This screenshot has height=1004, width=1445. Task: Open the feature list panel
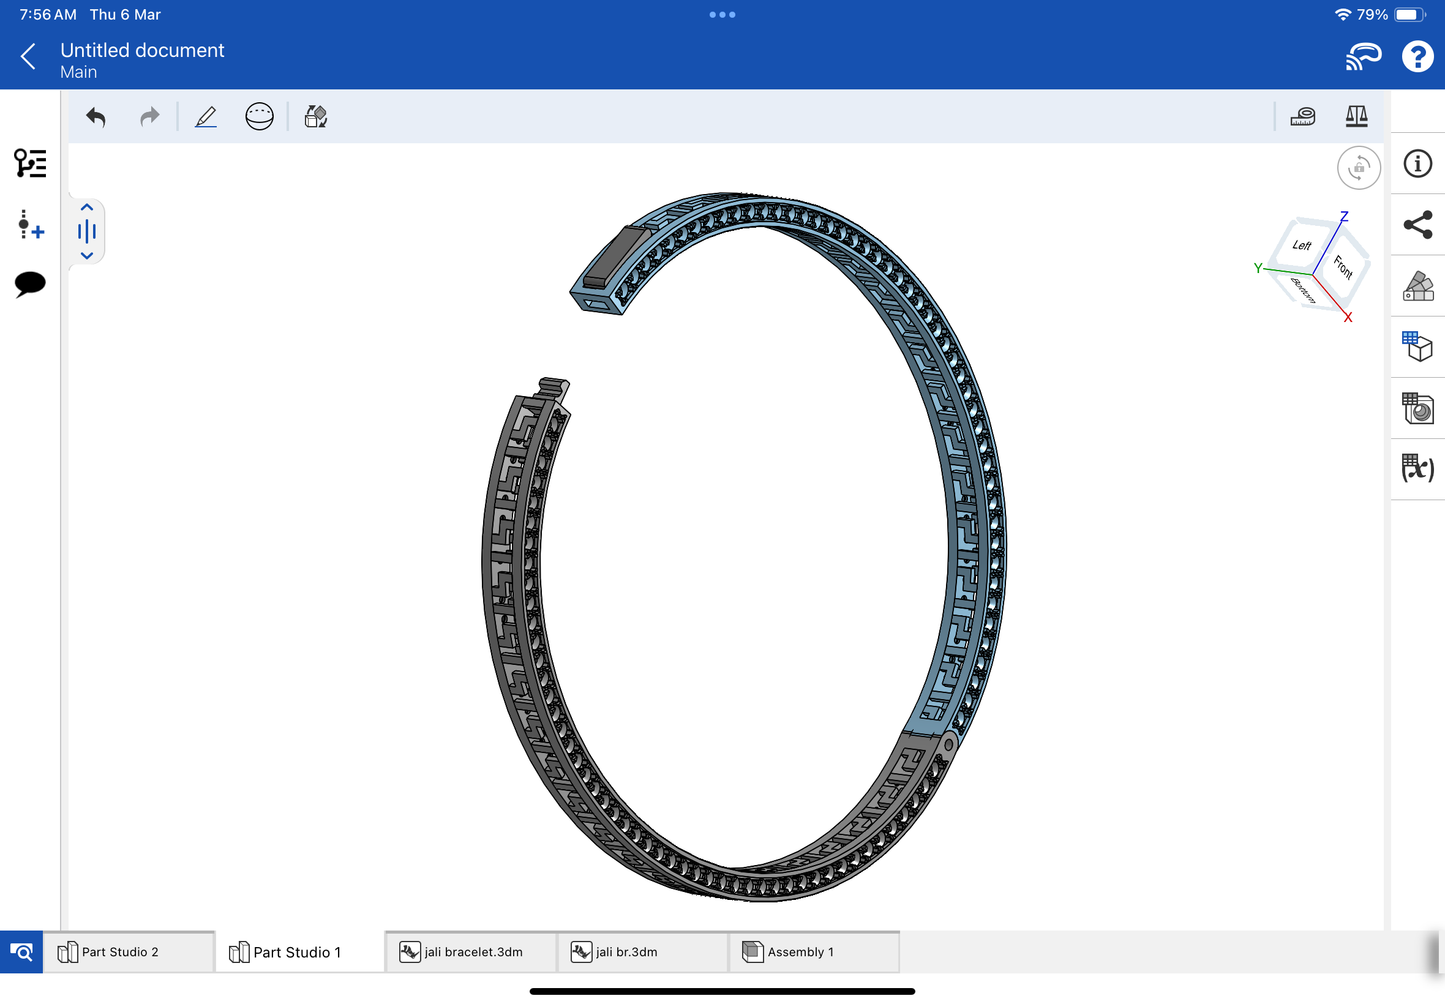[x=30, y=163]
